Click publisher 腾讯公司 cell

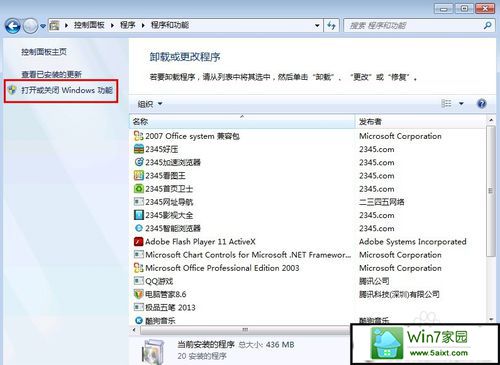pyautogui.click(x=374, y=281)
